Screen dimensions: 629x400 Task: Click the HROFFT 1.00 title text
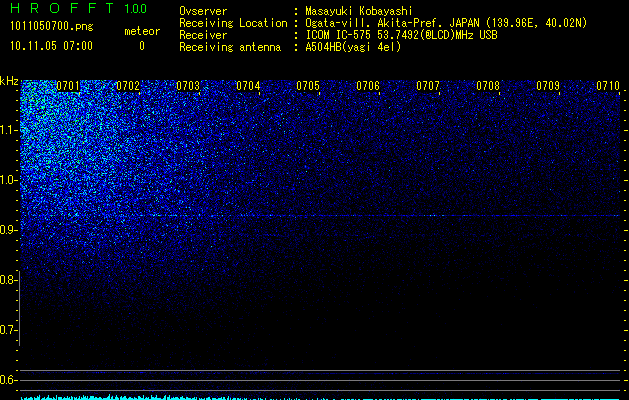pos(78,8)
